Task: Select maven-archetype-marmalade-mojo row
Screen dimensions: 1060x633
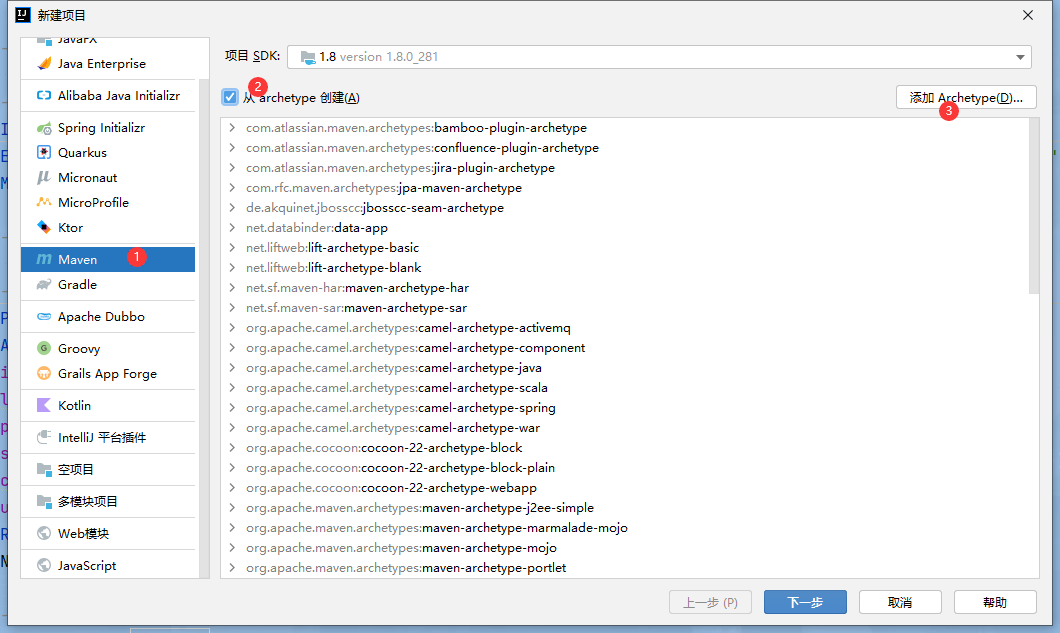Action: [x=624, y=528]
